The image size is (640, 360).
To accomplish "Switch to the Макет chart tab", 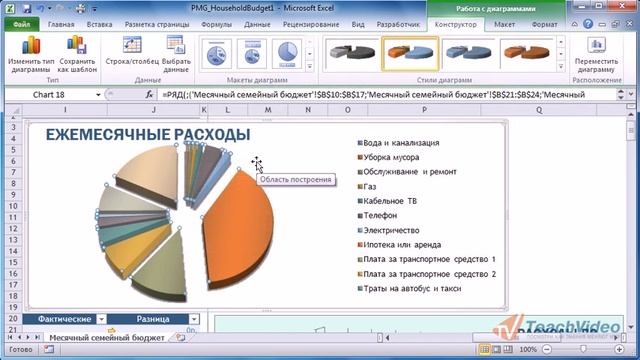I will coord(504,24).
